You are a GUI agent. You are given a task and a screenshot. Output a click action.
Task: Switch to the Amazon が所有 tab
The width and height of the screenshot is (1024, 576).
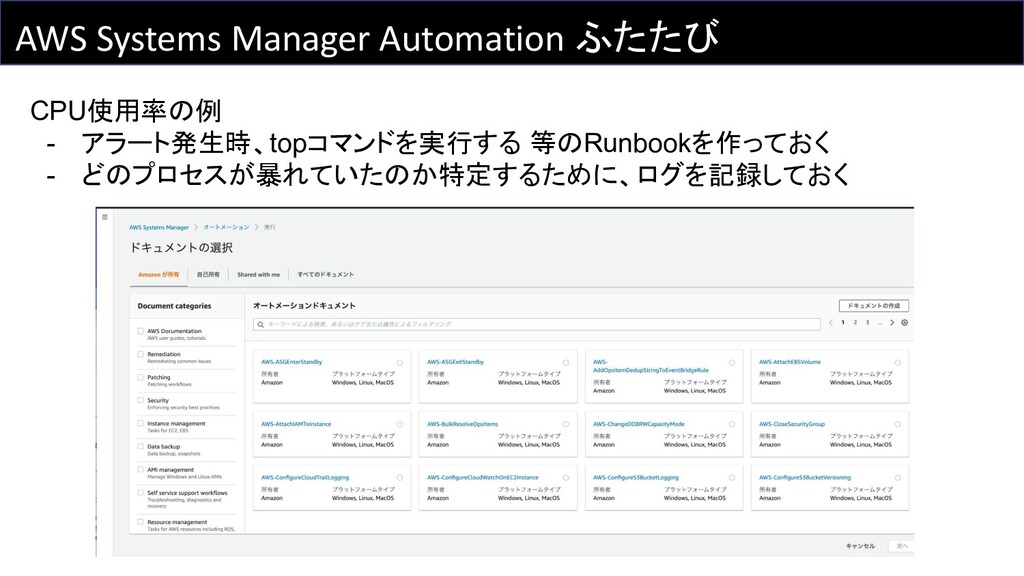pyautogui.click(x=159, y=275)
